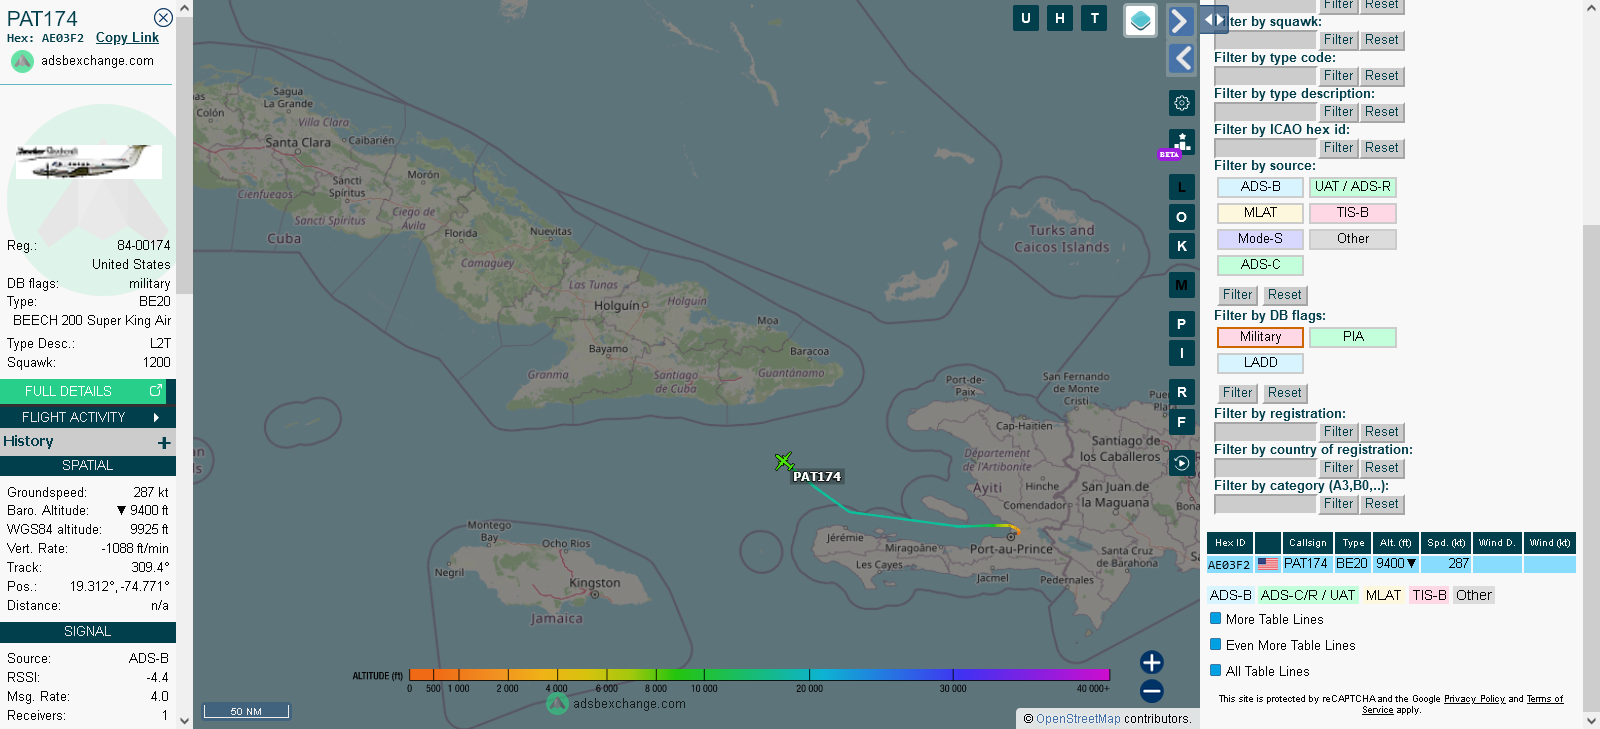Toggle the K map option button
Image resolution: width=1600 pixels, height=729 pixels.
(x=1182, y=246)
